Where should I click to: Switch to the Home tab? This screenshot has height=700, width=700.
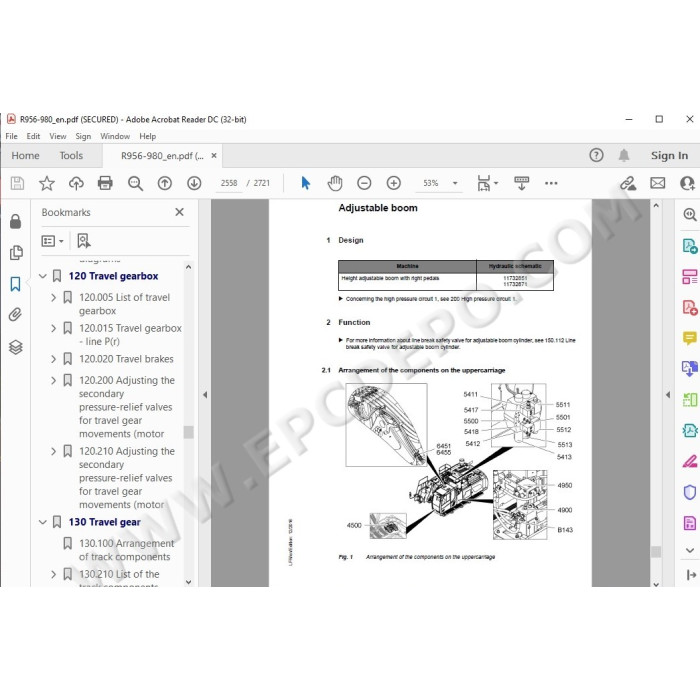(x=25, y=155)
